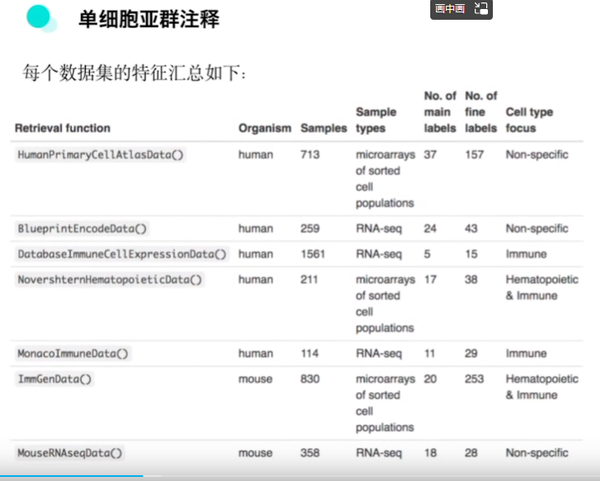Image resolution: width=600 pixels, height=481 pixels.
Task: Select the No. of main labels header
Action: click(x=440, y=112)
